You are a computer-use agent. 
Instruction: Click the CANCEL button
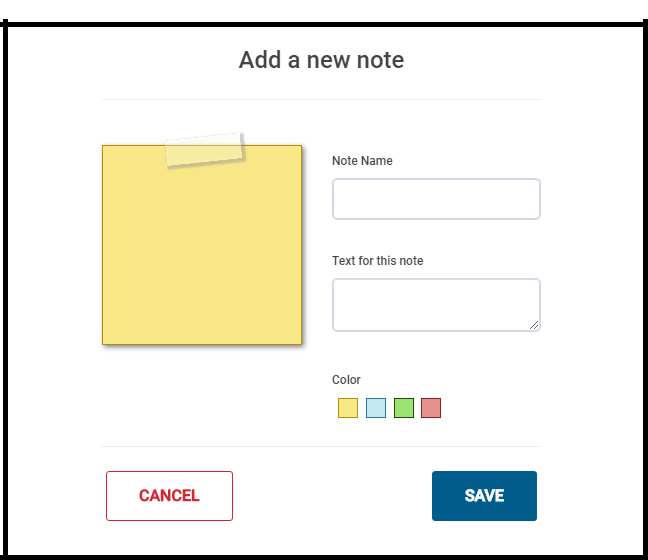click(169, 496)
